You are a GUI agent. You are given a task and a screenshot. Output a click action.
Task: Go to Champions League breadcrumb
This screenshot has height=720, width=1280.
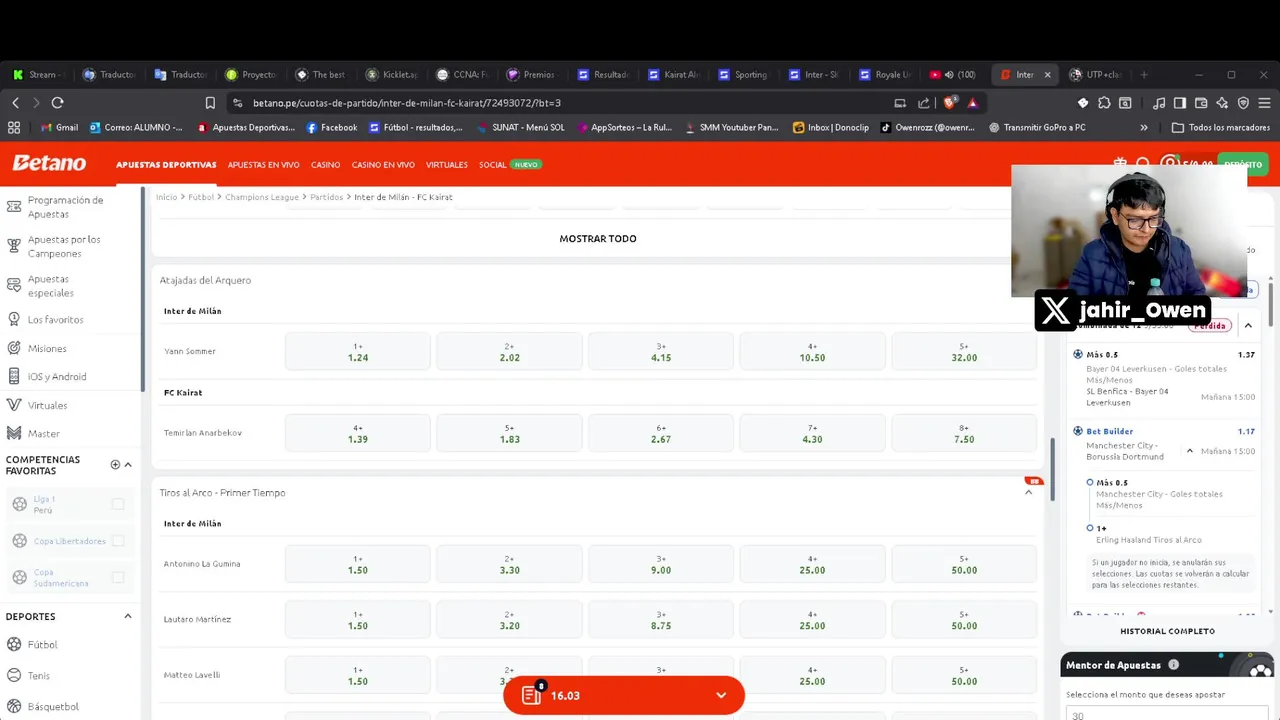click(262, 197)
